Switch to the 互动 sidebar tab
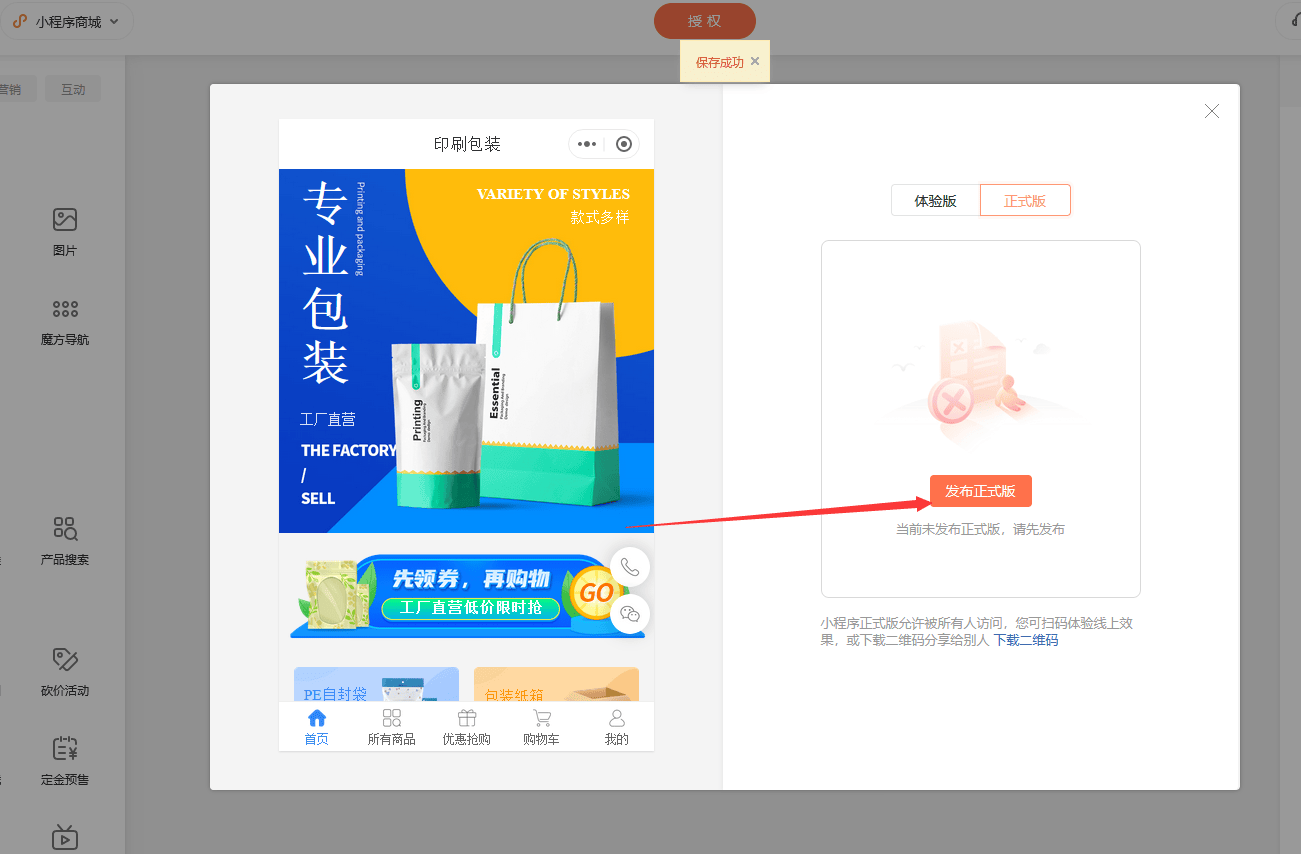This screenshot has height=854, width=1301. click(x=73, y=89)
